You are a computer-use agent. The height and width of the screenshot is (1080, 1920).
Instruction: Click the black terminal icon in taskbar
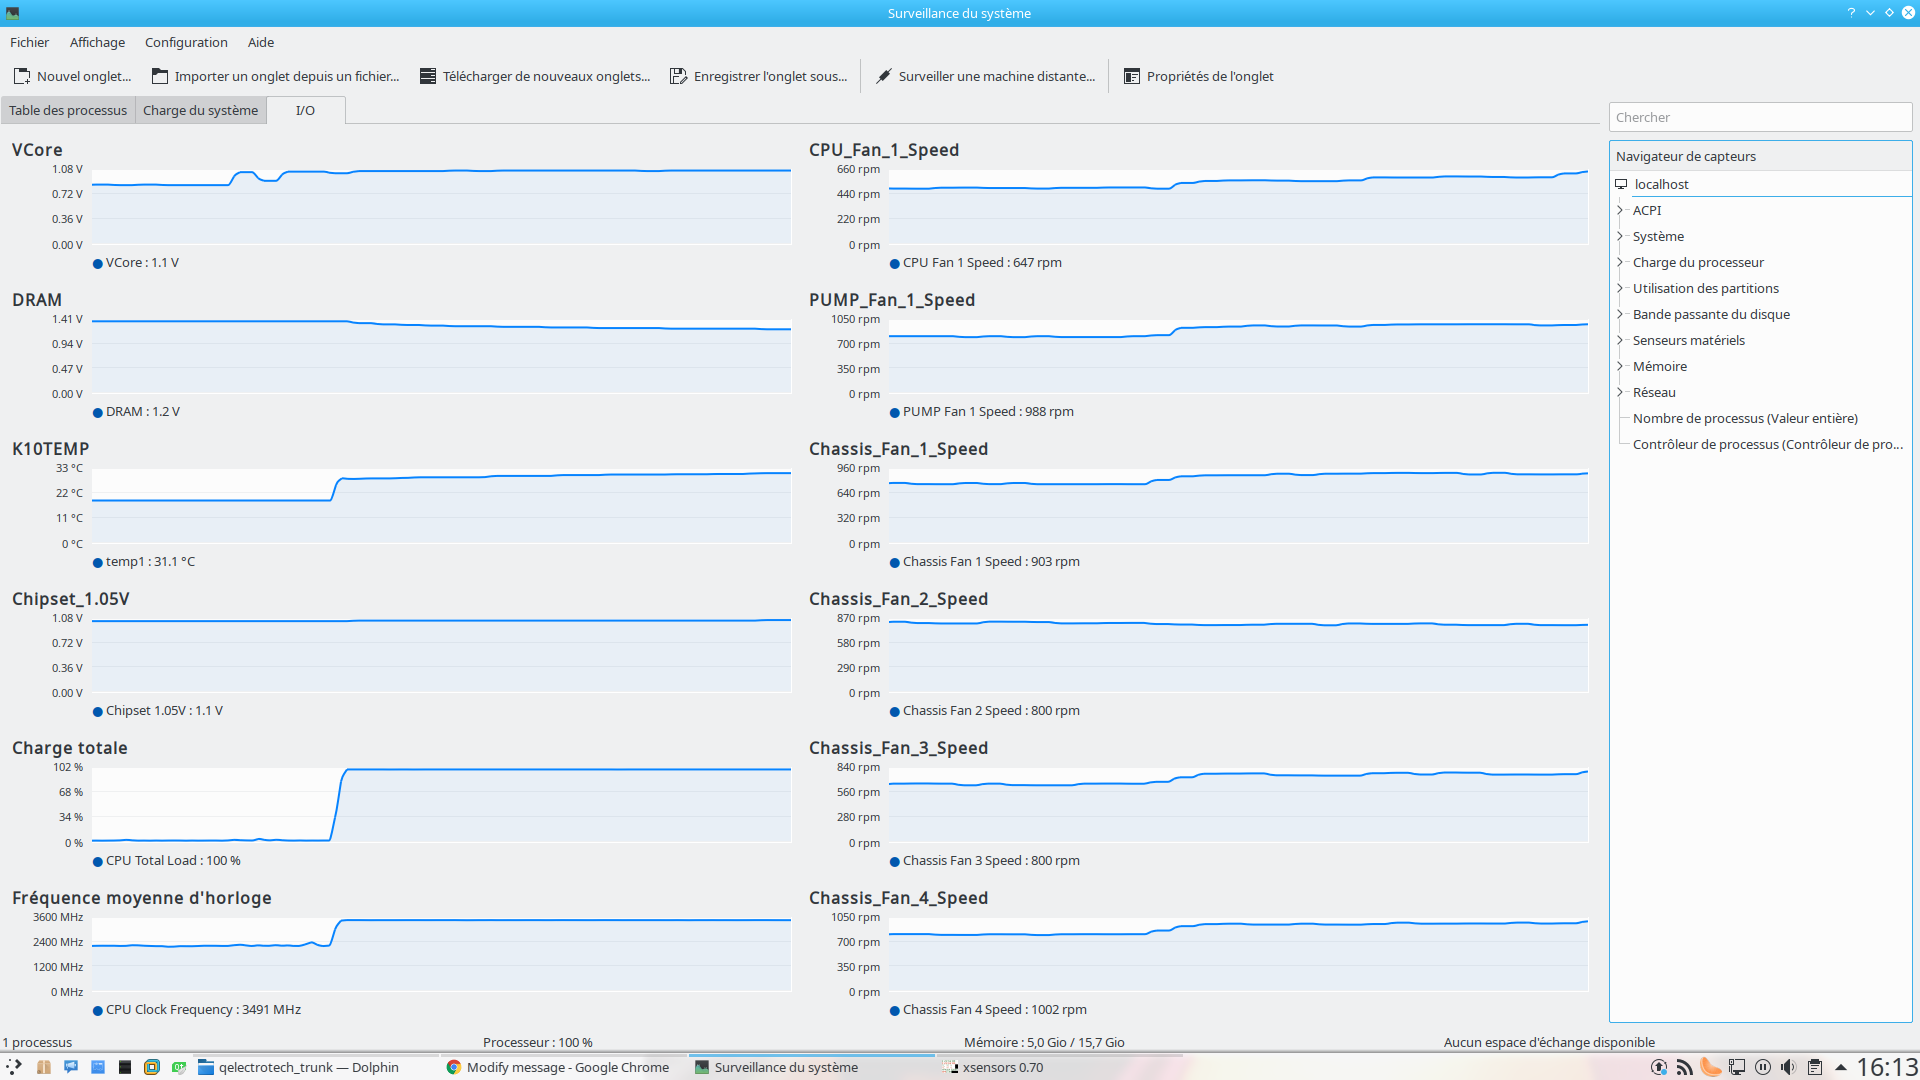(x=125, y=1067)
